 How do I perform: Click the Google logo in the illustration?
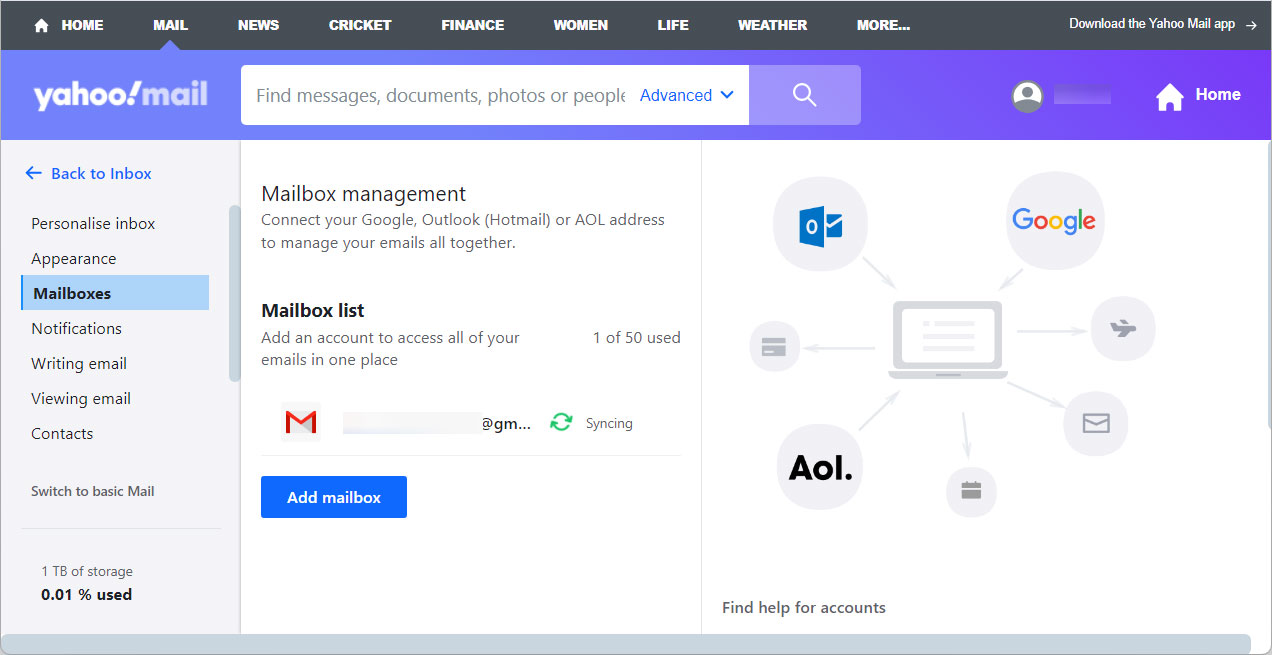click(1054, 220)
